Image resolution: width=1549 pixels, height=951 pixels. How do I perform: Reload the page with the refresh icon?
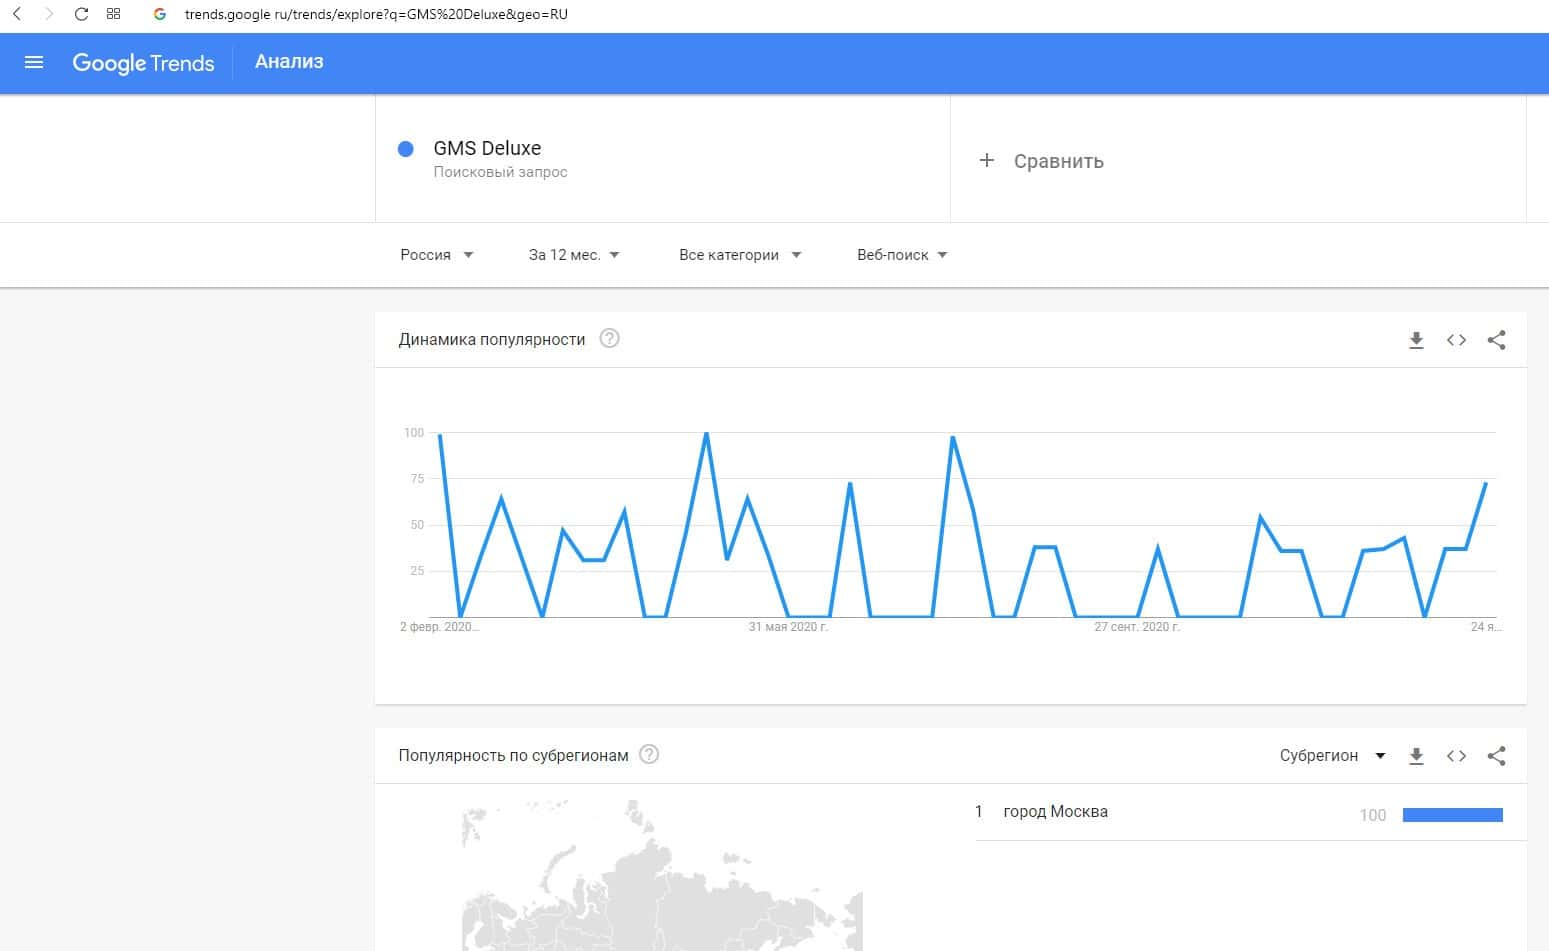(82, 14)
